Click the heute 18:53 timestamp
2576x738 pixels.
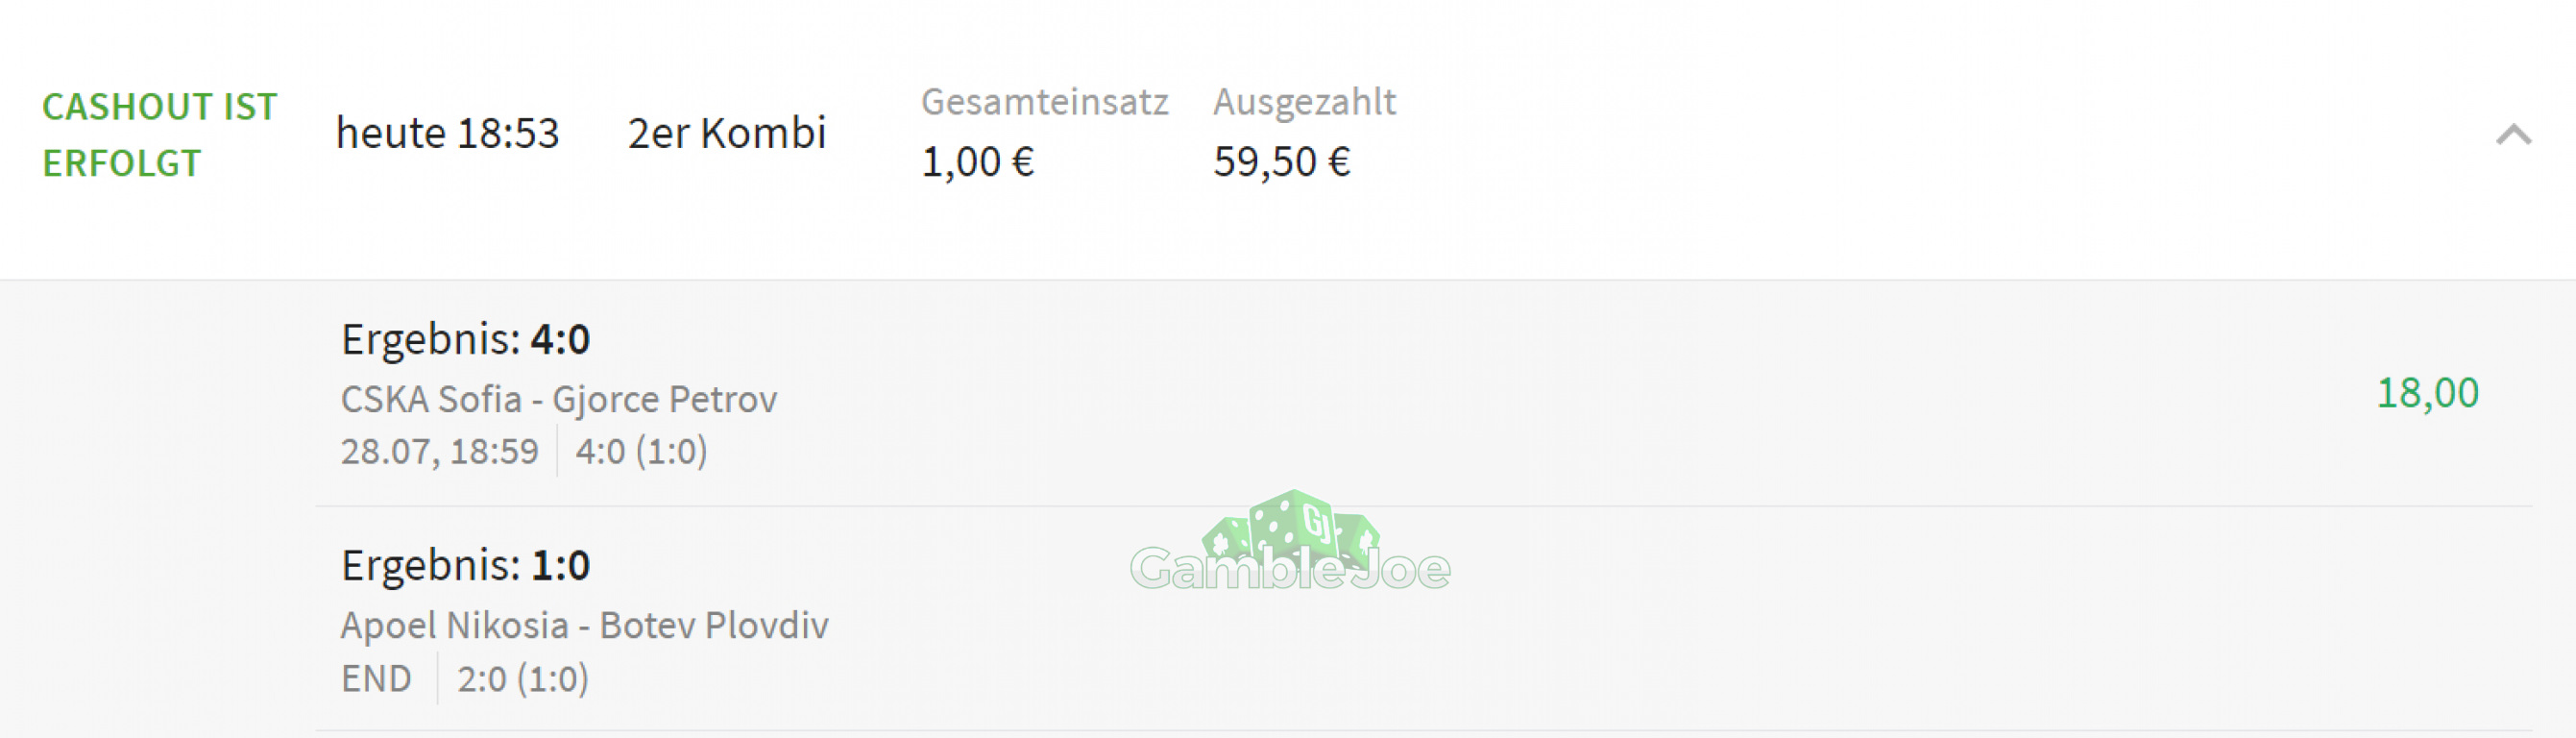pos(447,133)
